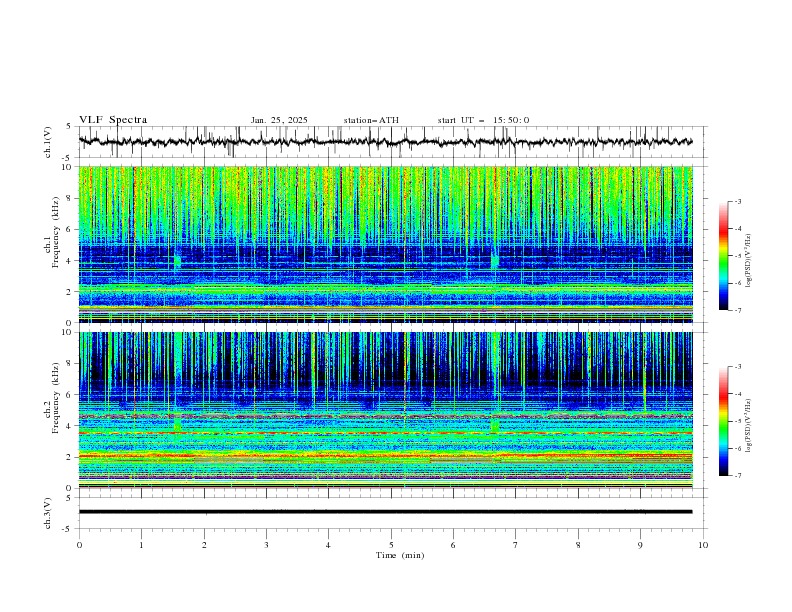792x612 pixels.
Task: Click ch.1 spectrogram burst near 4 kHz at 1.6 min
Action: click(x=177, y=261)
